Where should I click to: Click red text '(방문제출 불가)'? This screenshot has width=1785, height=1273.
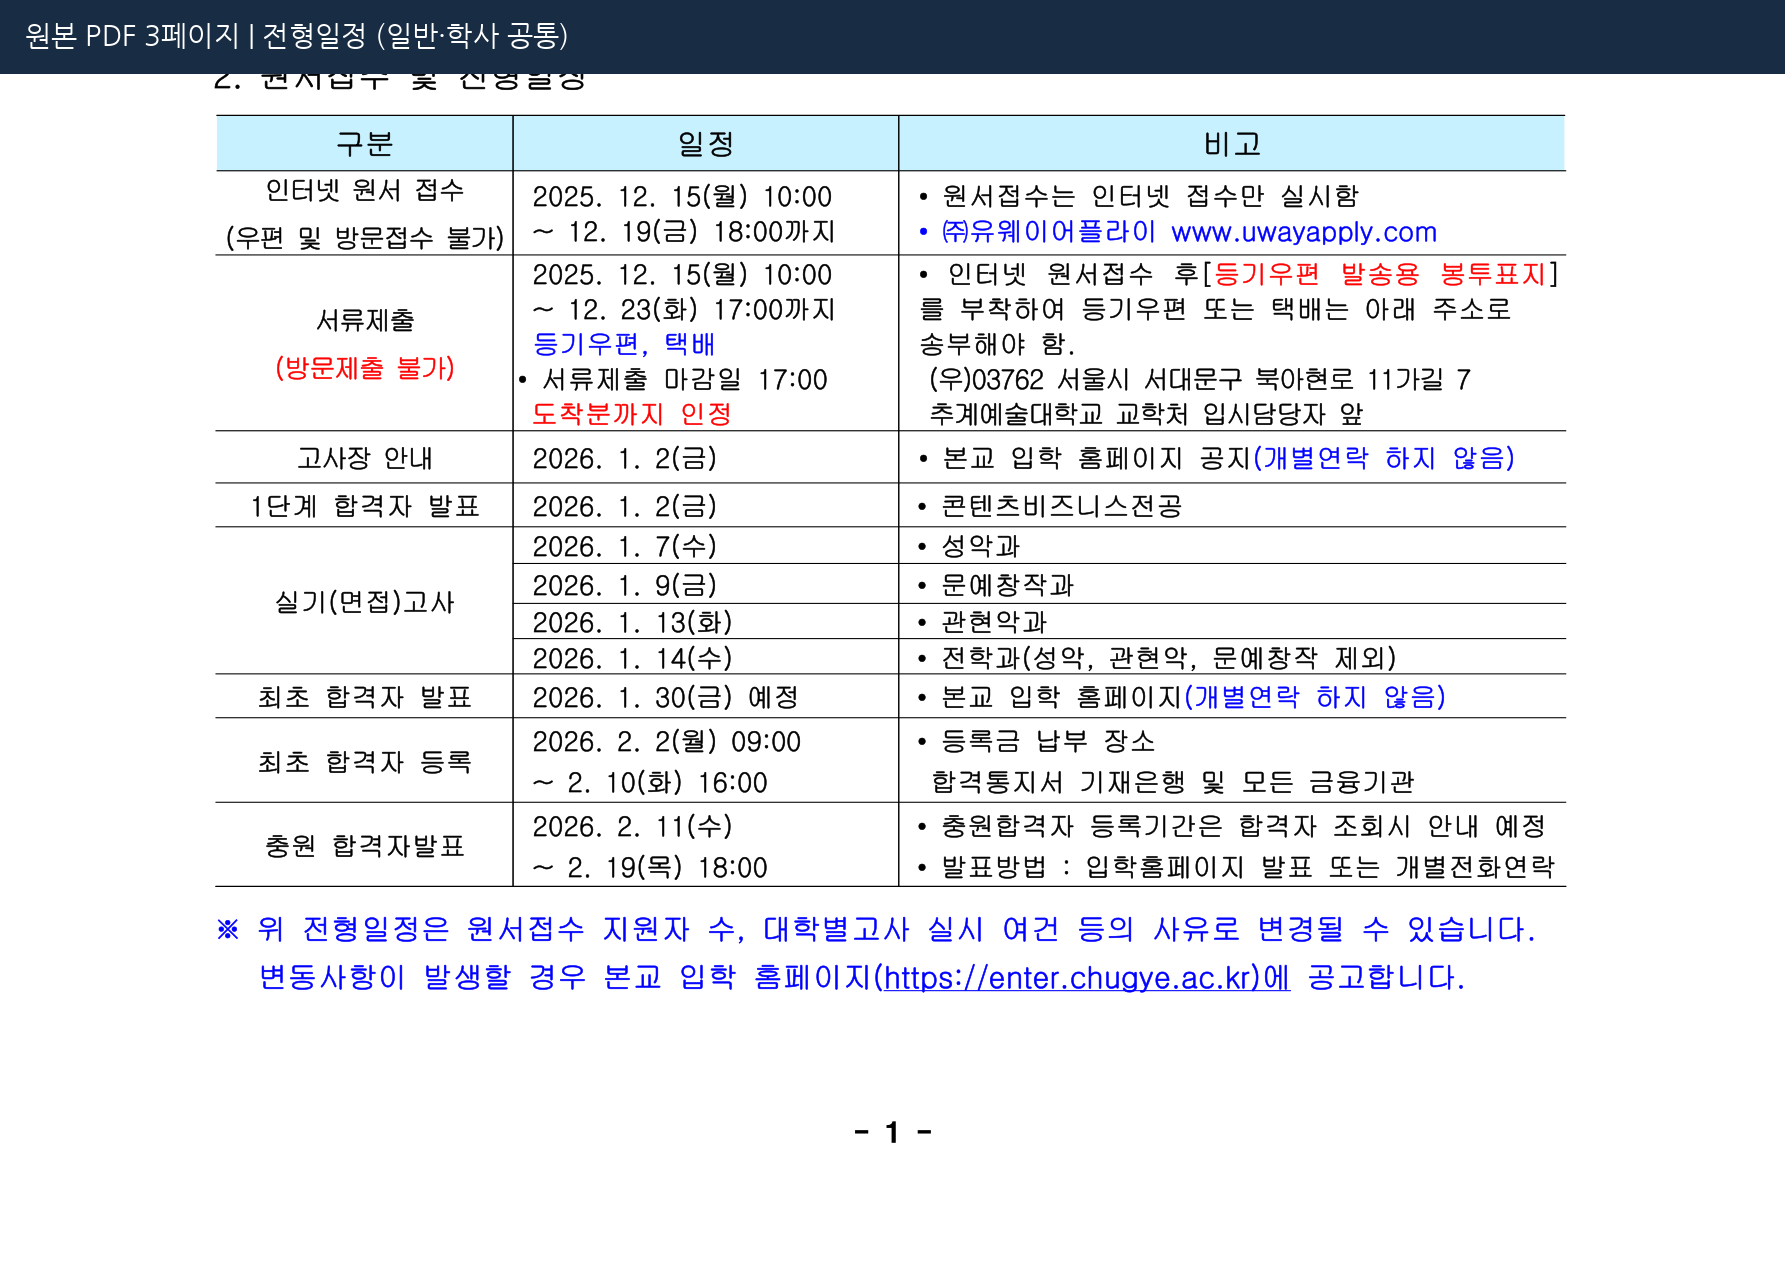tap(365, 367)
